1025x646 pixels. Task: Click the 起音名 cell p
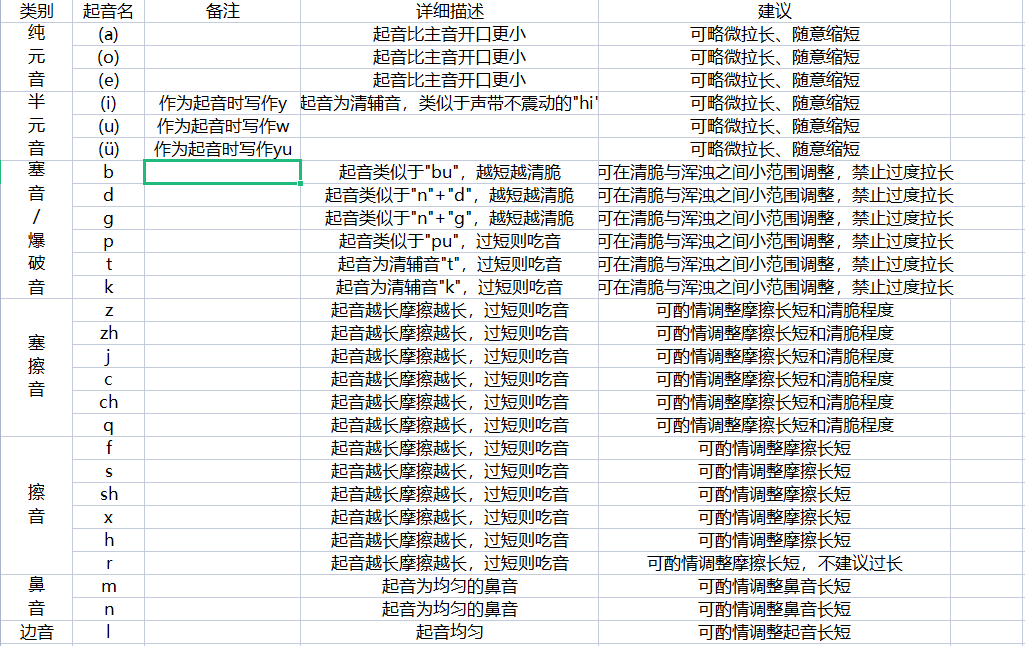[x=108, y=241]
